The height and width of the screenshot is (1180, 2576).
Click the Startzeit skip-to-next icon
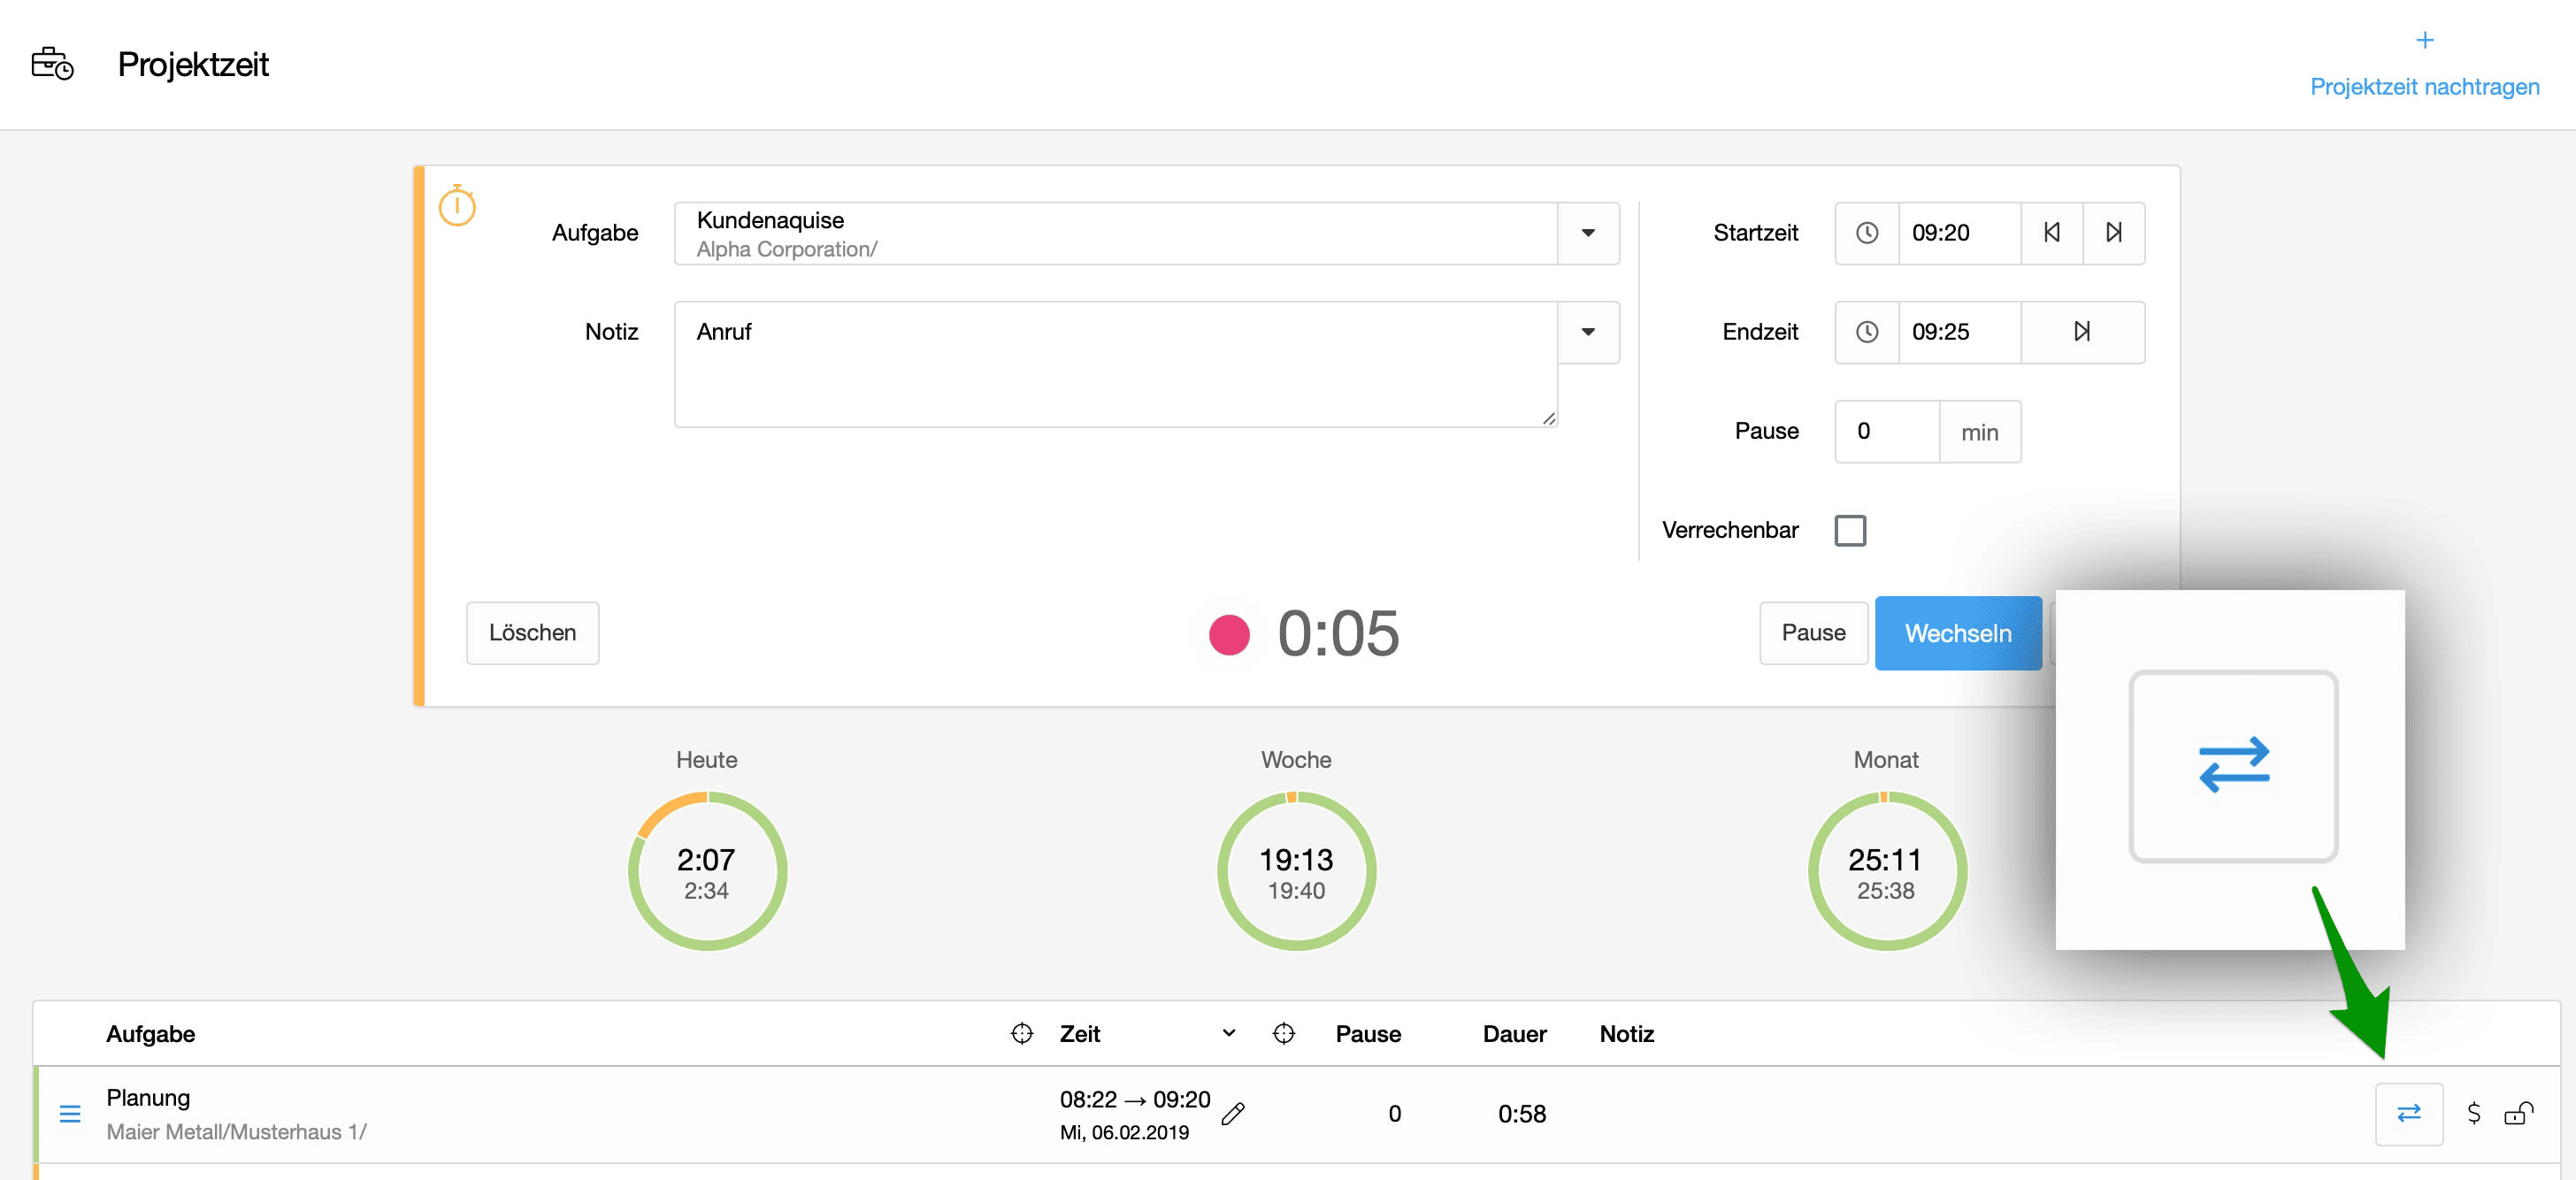click(2114, 233)
